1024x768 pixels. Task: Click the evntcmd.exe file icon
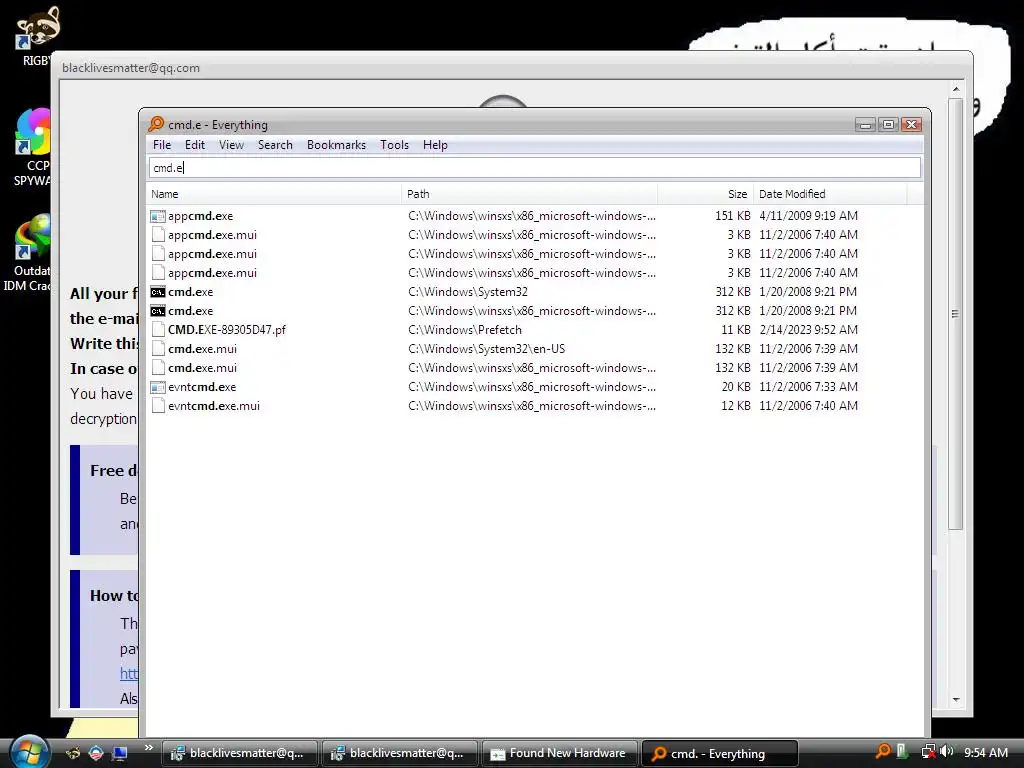[x=157, y=387]
